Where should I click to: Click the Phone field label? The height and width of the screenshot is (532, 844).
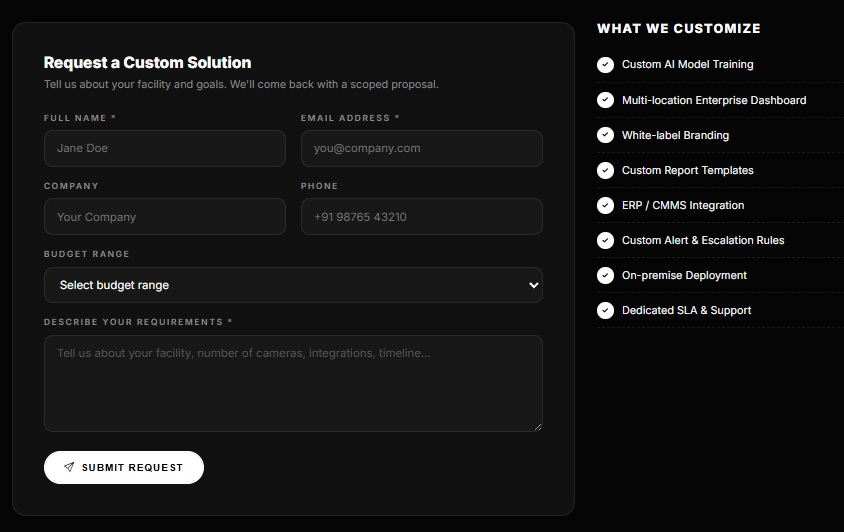pos(319,186)
